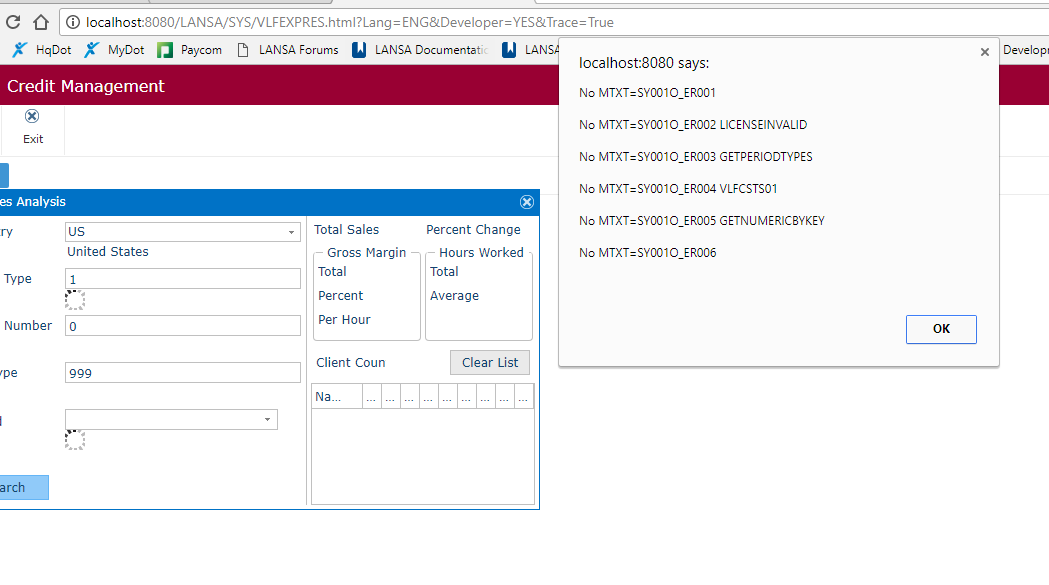
Task: Click the Average label under Hours Worked
Action: click(454, 295)
